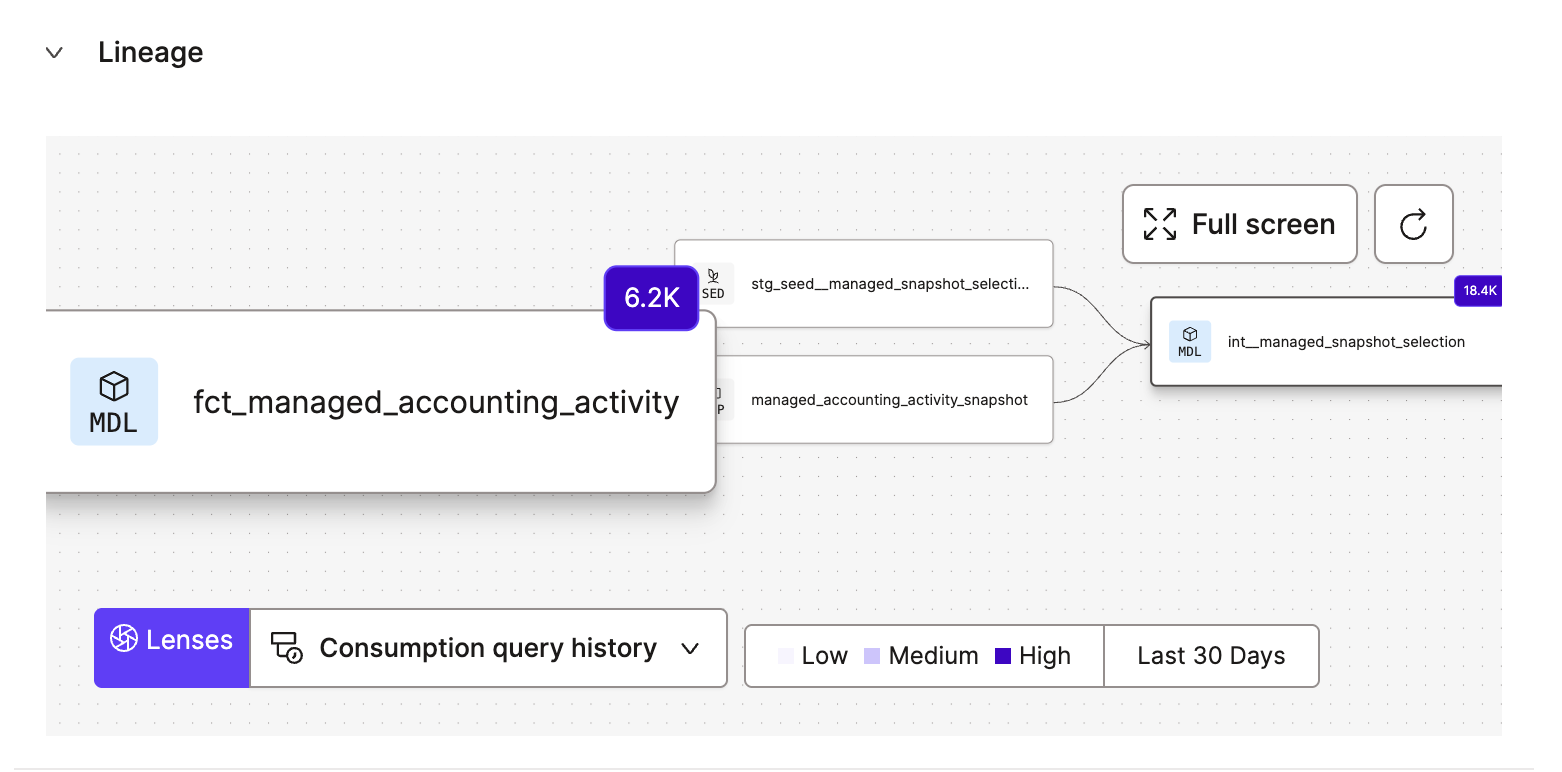
Task: Collapse the Lineage section
Action: (54, 52)
